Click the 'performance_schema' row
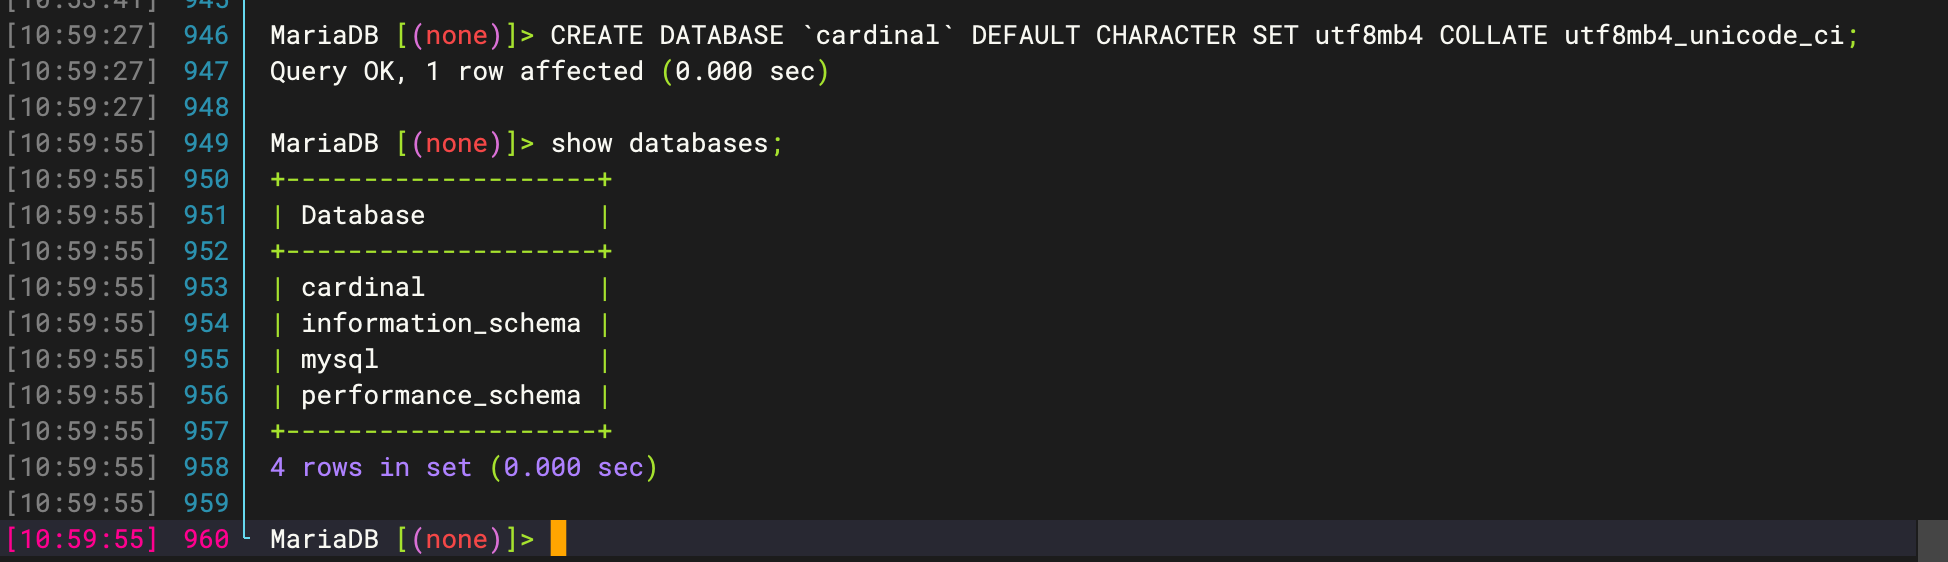 [441, 395]
